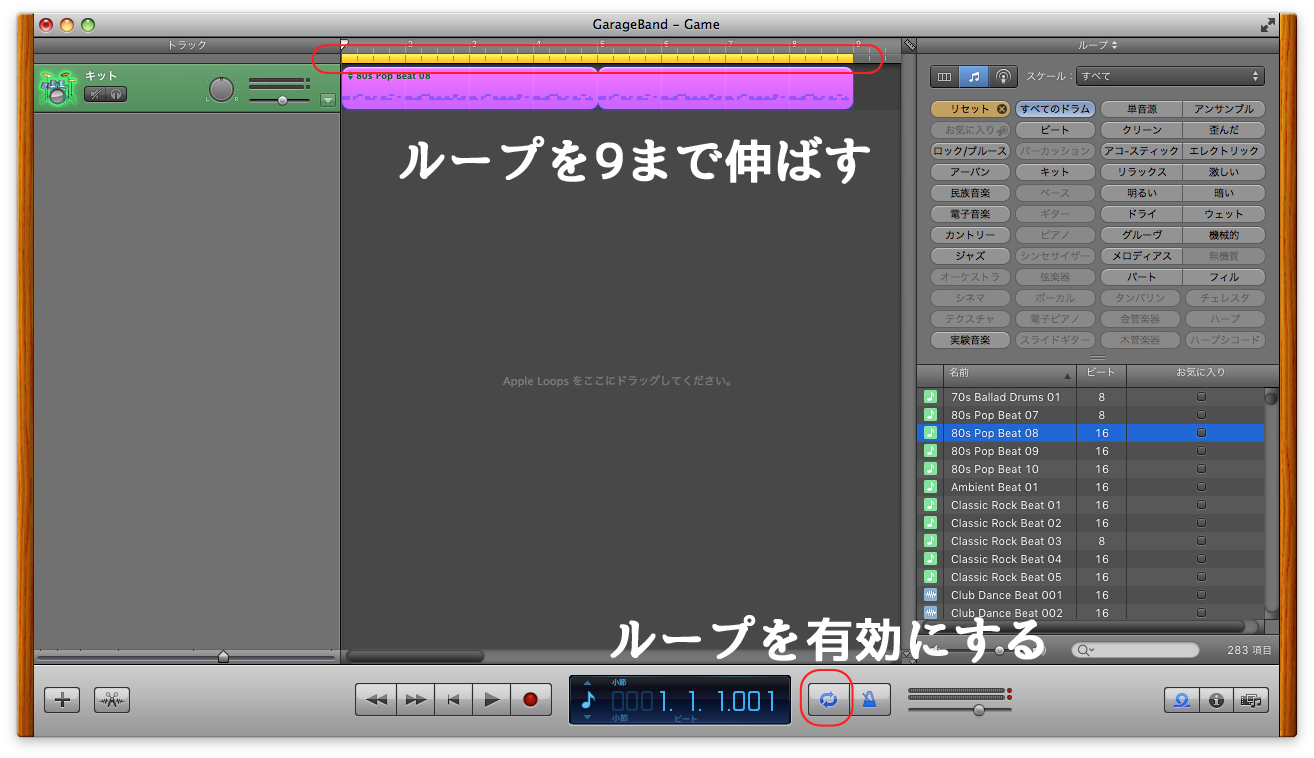Select Classic Rock Beat 03 loop
1314x758 pixels.
click(1091, 541)
